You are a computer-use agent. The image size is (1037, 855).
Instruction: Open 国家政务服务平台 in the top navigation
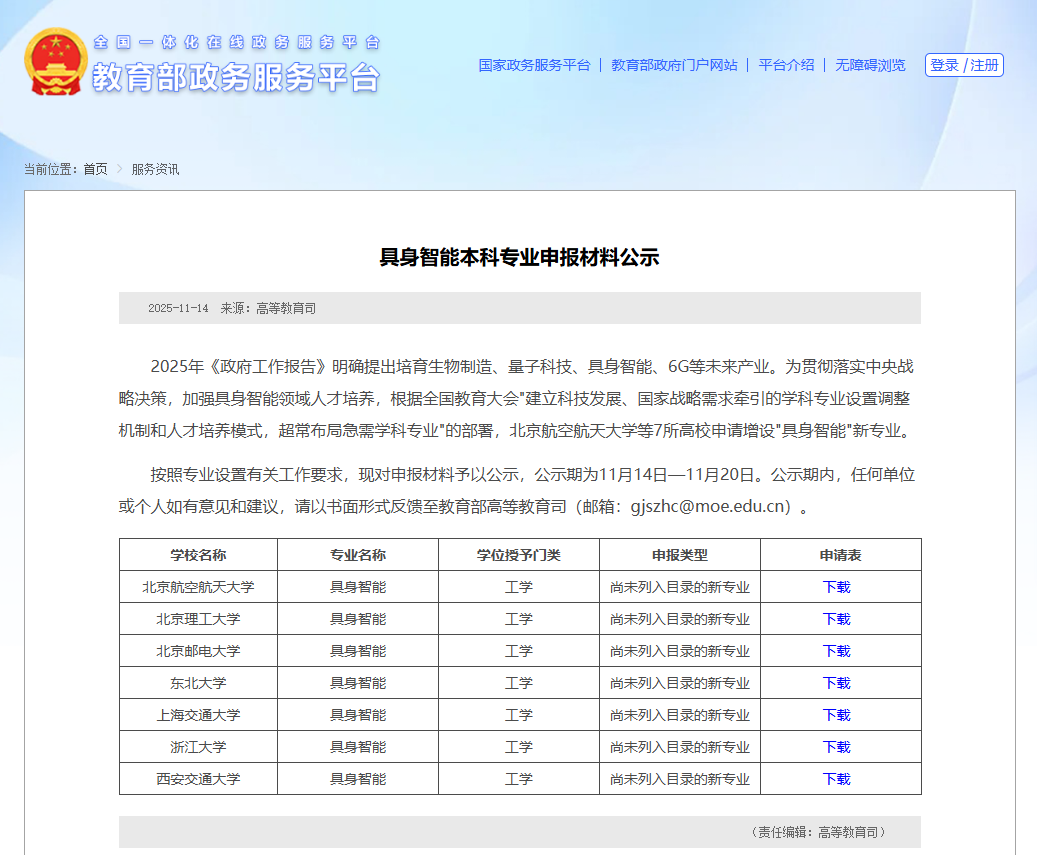[535, 63]
